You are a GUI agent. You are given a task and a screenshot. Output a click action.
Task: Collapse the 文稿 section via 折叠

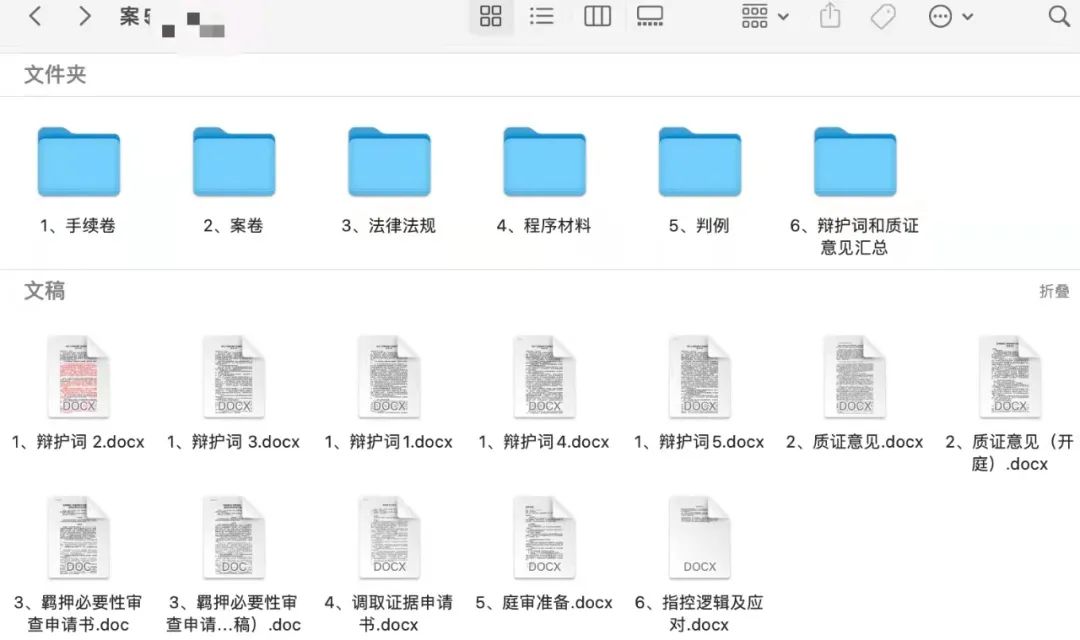tap(1057, 291)
